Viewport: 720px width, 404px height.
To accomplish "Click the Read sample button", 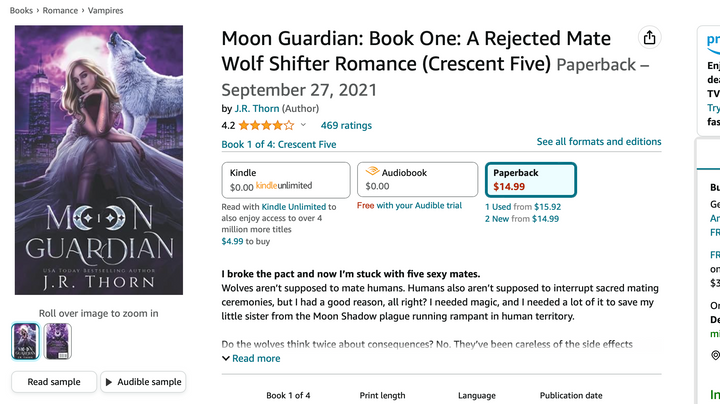I will pyautogui.click(x=52, y=382).
